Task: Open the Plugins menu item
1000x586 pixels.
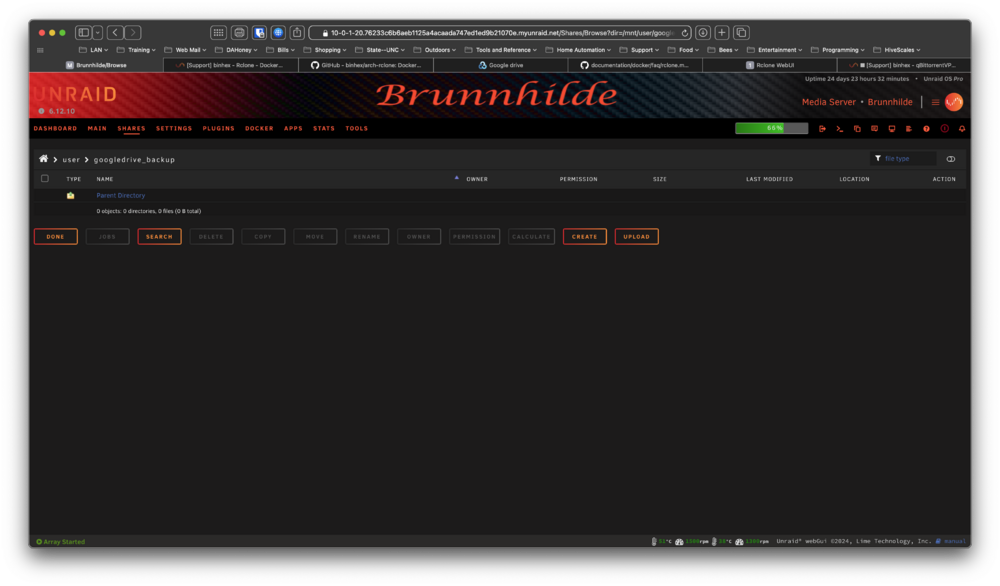Action: [x=219, y=128]
